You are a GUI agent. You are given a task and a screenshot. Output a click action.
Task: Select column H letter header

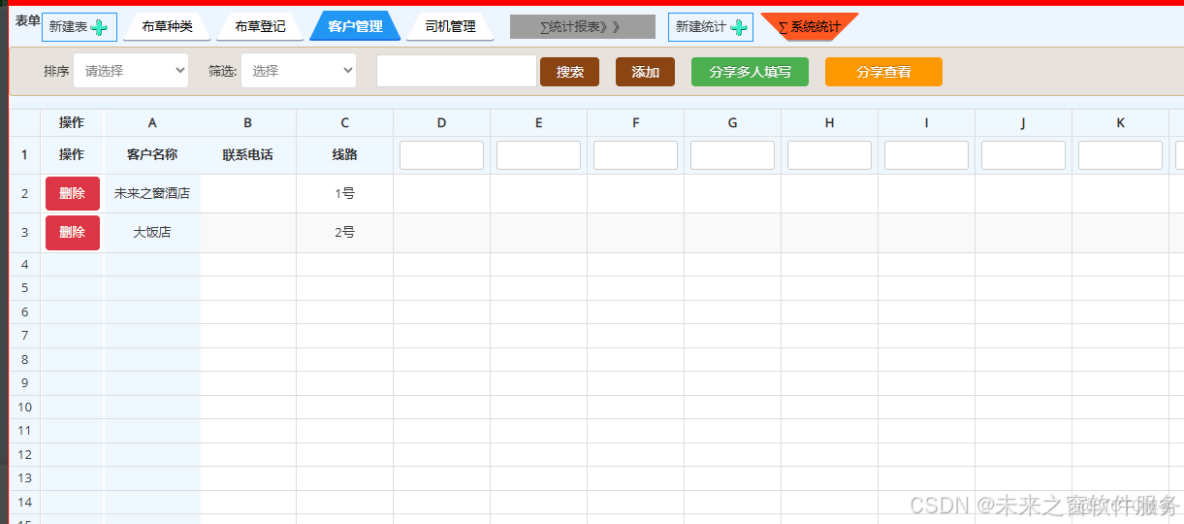click(830, 122)
